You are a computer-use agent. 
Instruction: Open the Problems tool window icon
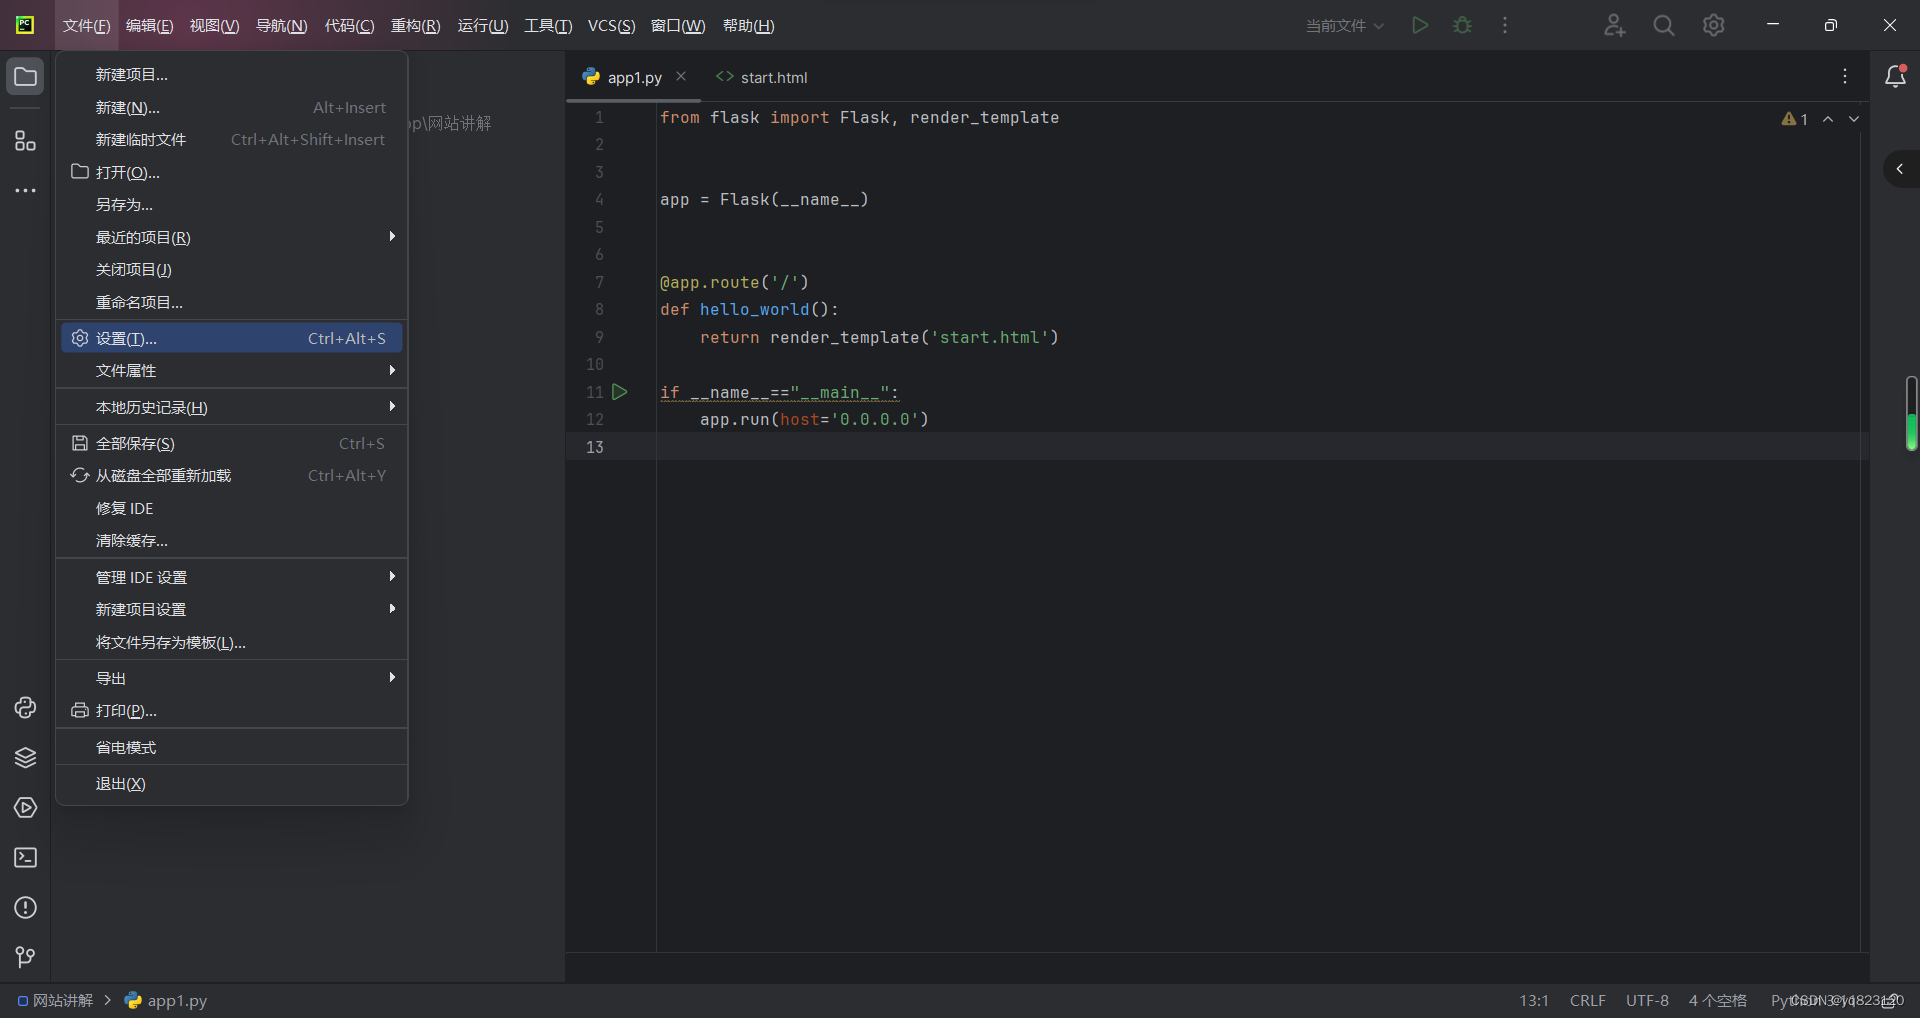[25, 908]
